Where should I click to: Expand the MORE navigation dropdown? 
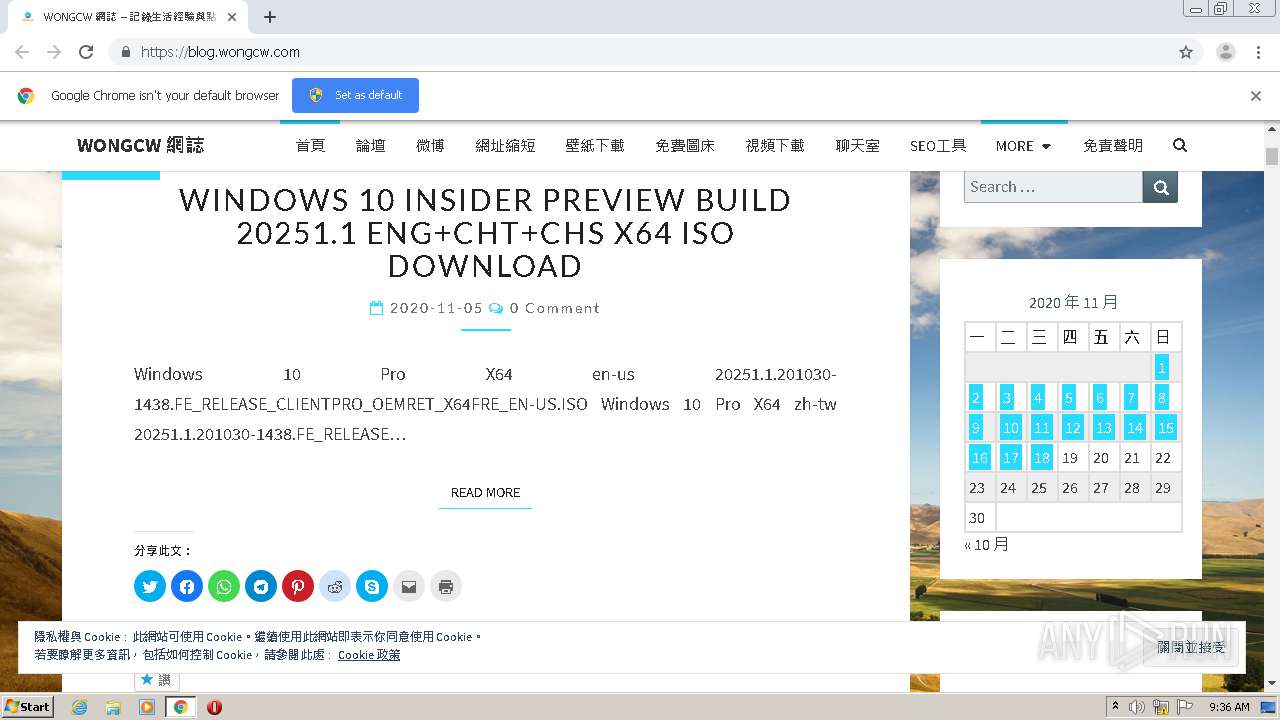coord(1023,146)
